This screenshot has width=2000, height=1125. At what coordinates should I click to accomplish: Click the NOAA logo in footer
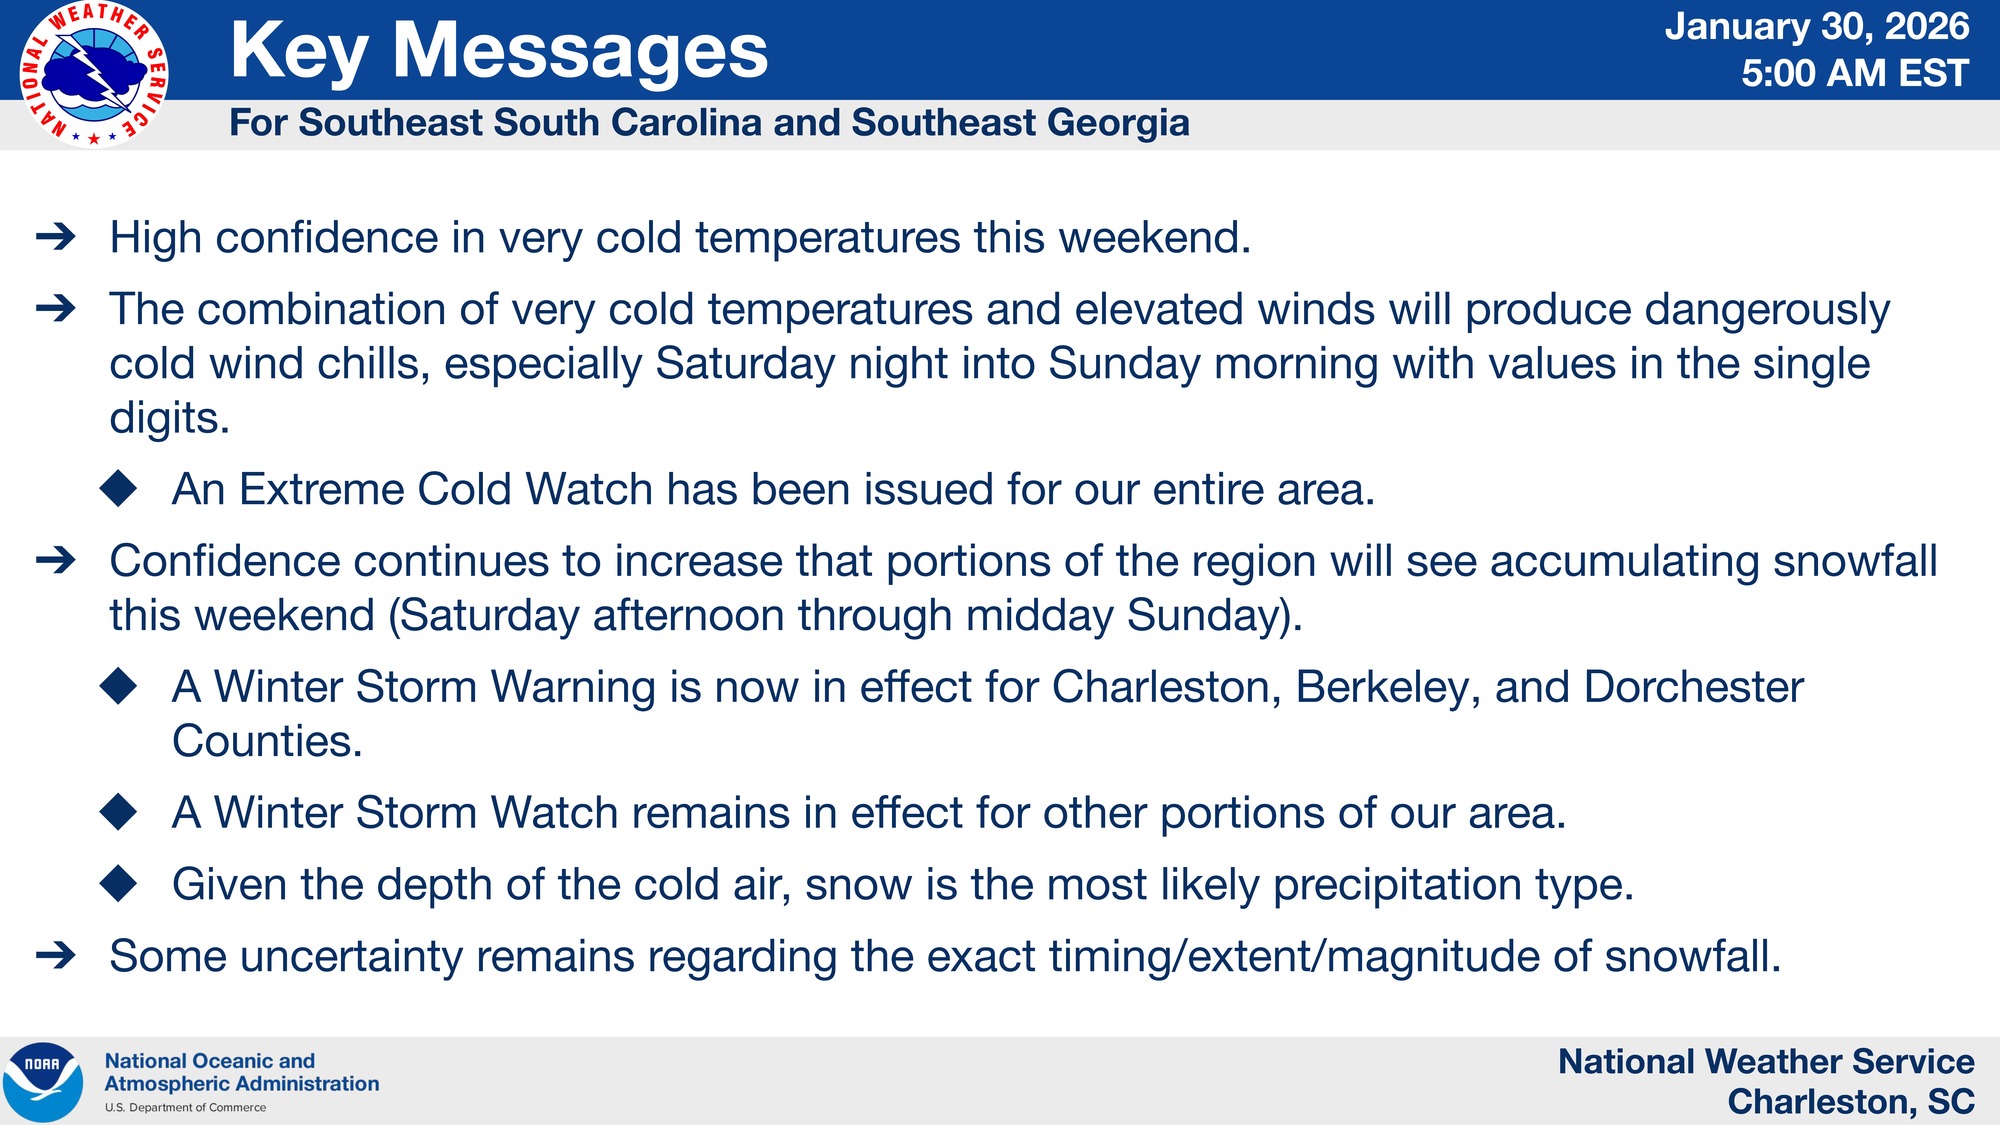coord(42,1081)
